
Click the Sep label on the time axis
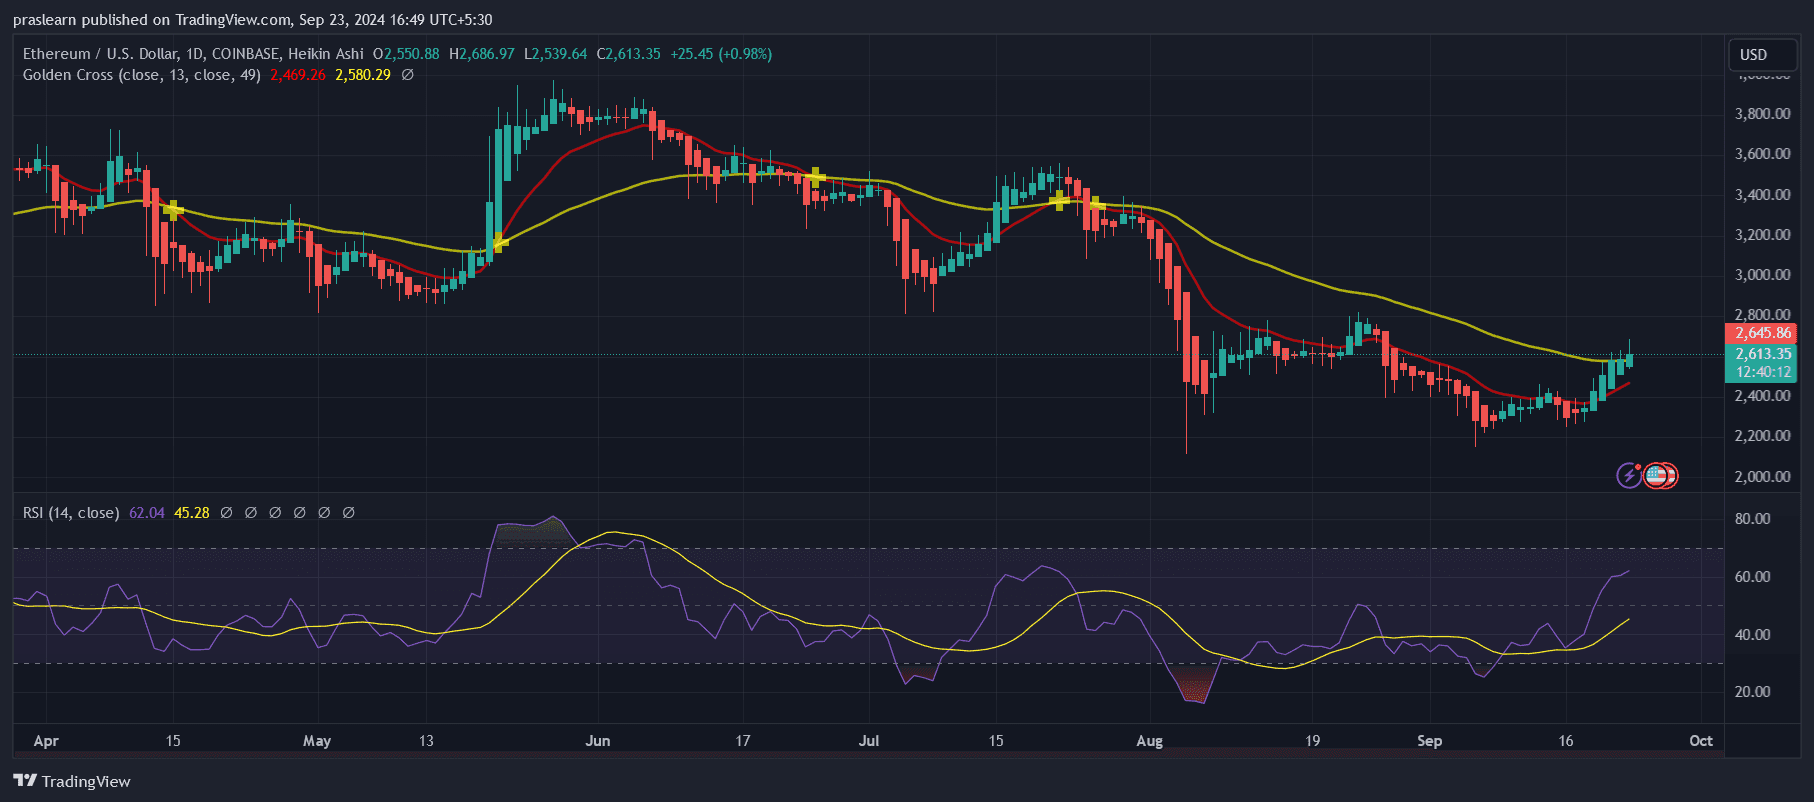click(1430, 741)
